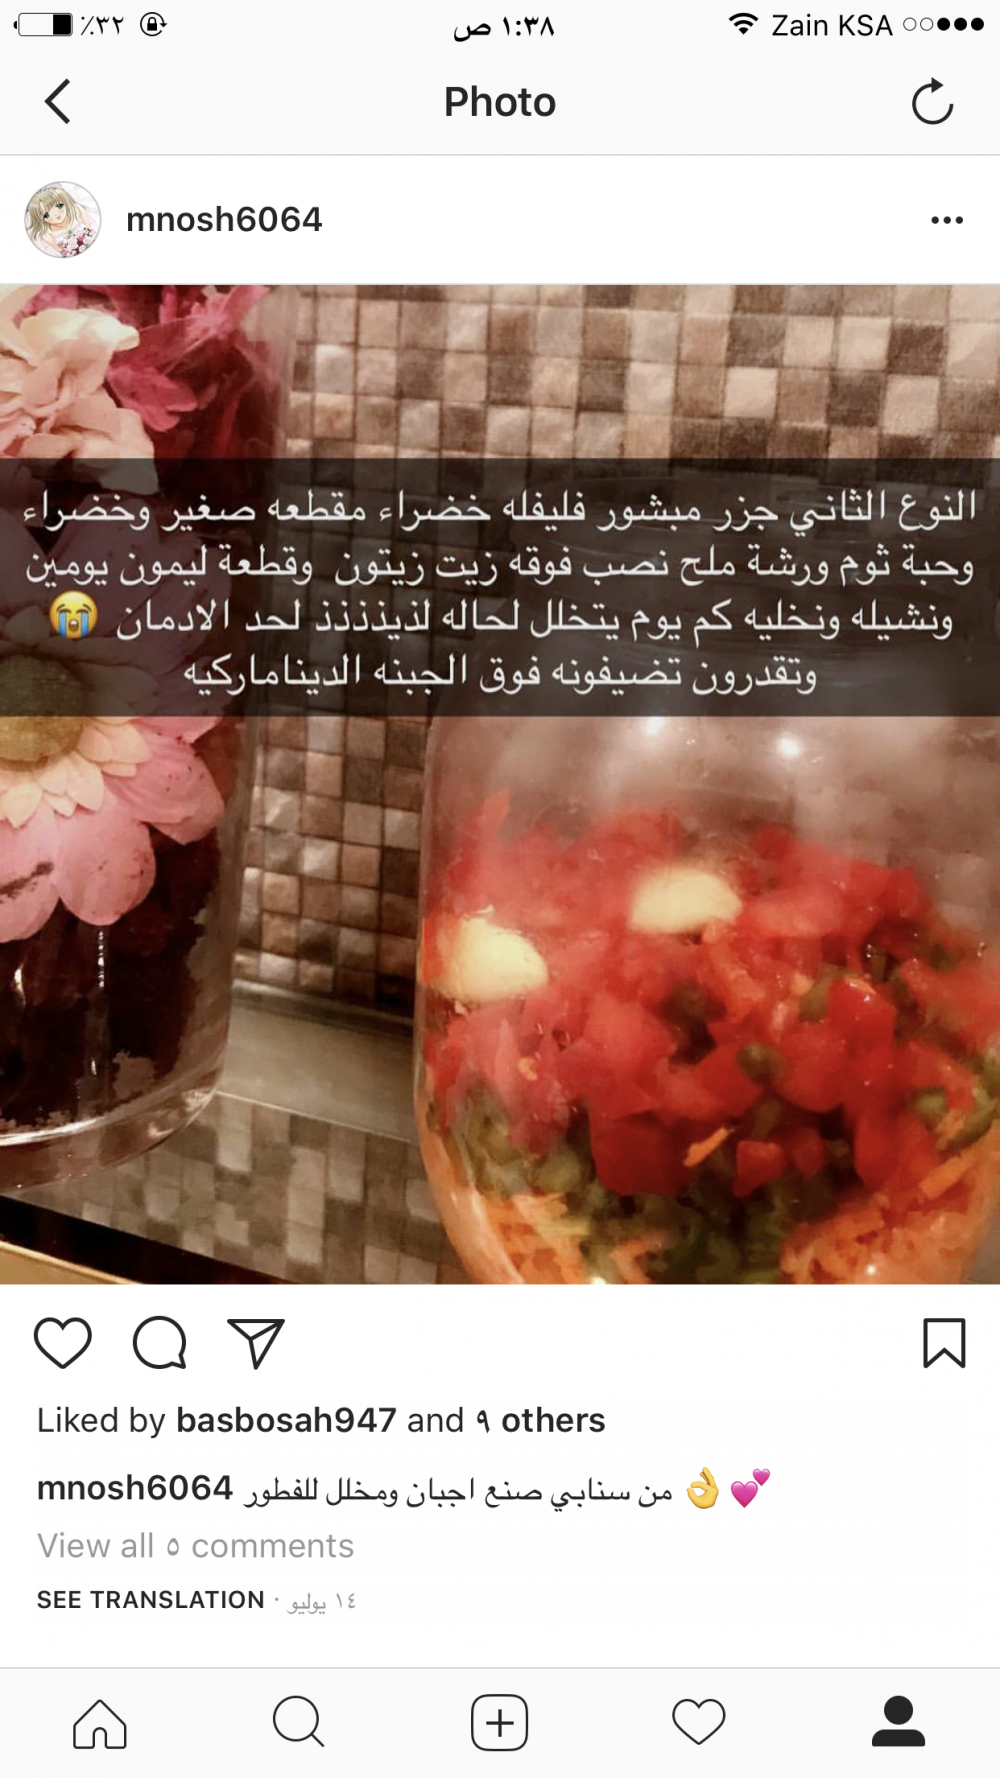The width and height of the screenshot is (1000, 1777).
Task: Tap mnosh6064 username in the caption
Action: pos(135,1488)
